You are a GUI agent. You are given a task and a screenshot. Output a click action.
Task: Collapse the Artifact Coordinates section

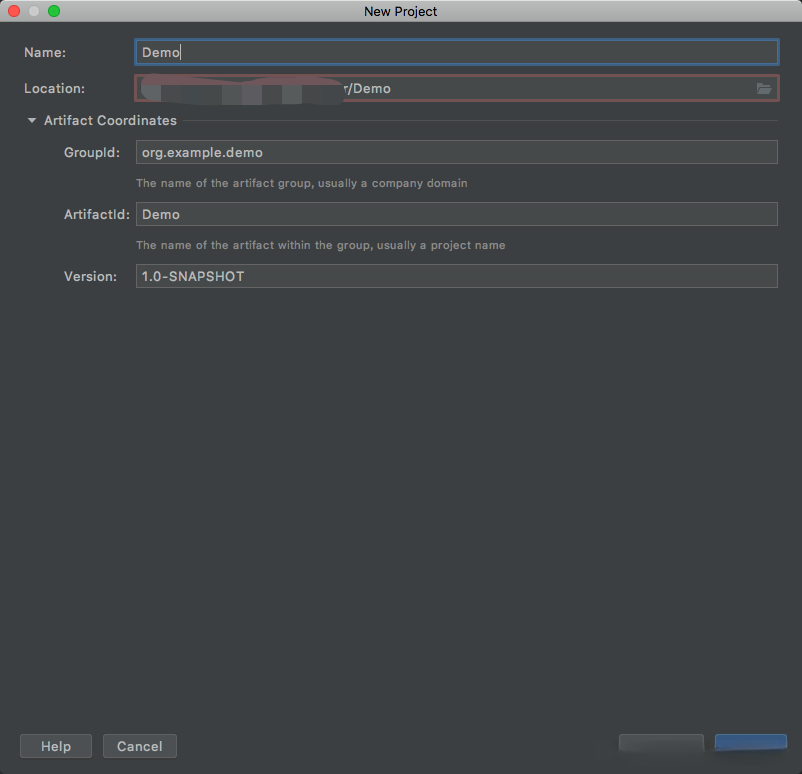click(x=32, y=120)
